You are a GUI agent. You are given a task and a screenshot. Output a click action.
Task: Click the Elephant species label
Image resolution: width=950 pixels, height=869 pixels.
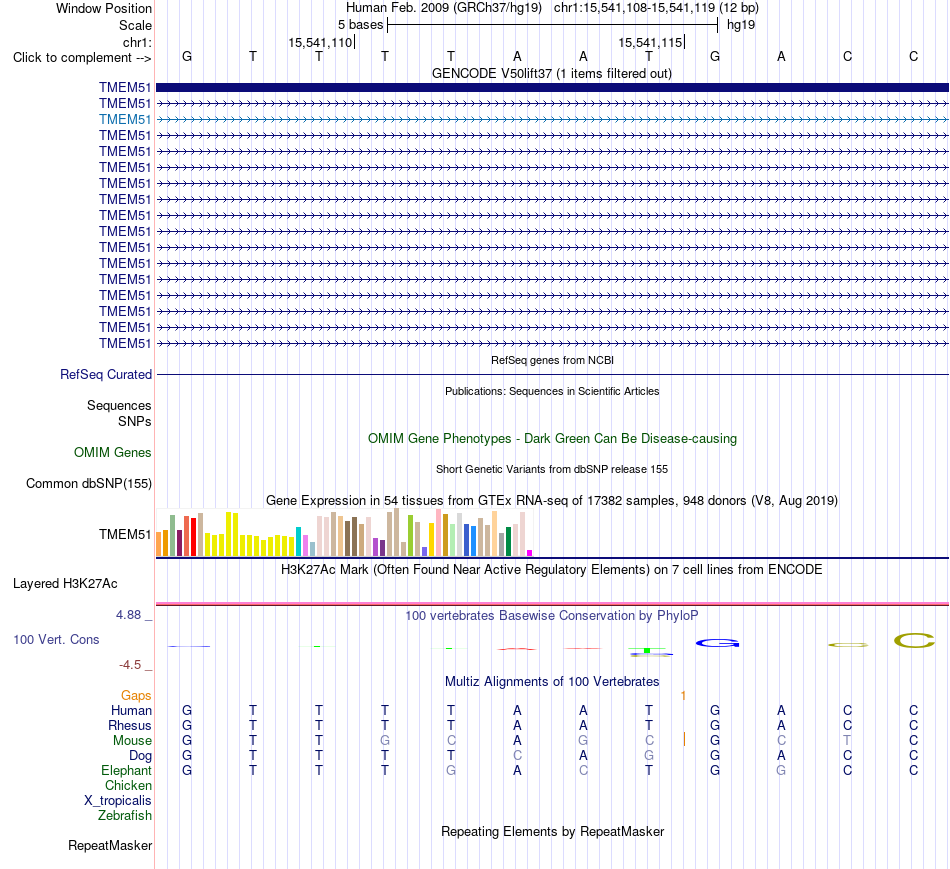(126, 770)
